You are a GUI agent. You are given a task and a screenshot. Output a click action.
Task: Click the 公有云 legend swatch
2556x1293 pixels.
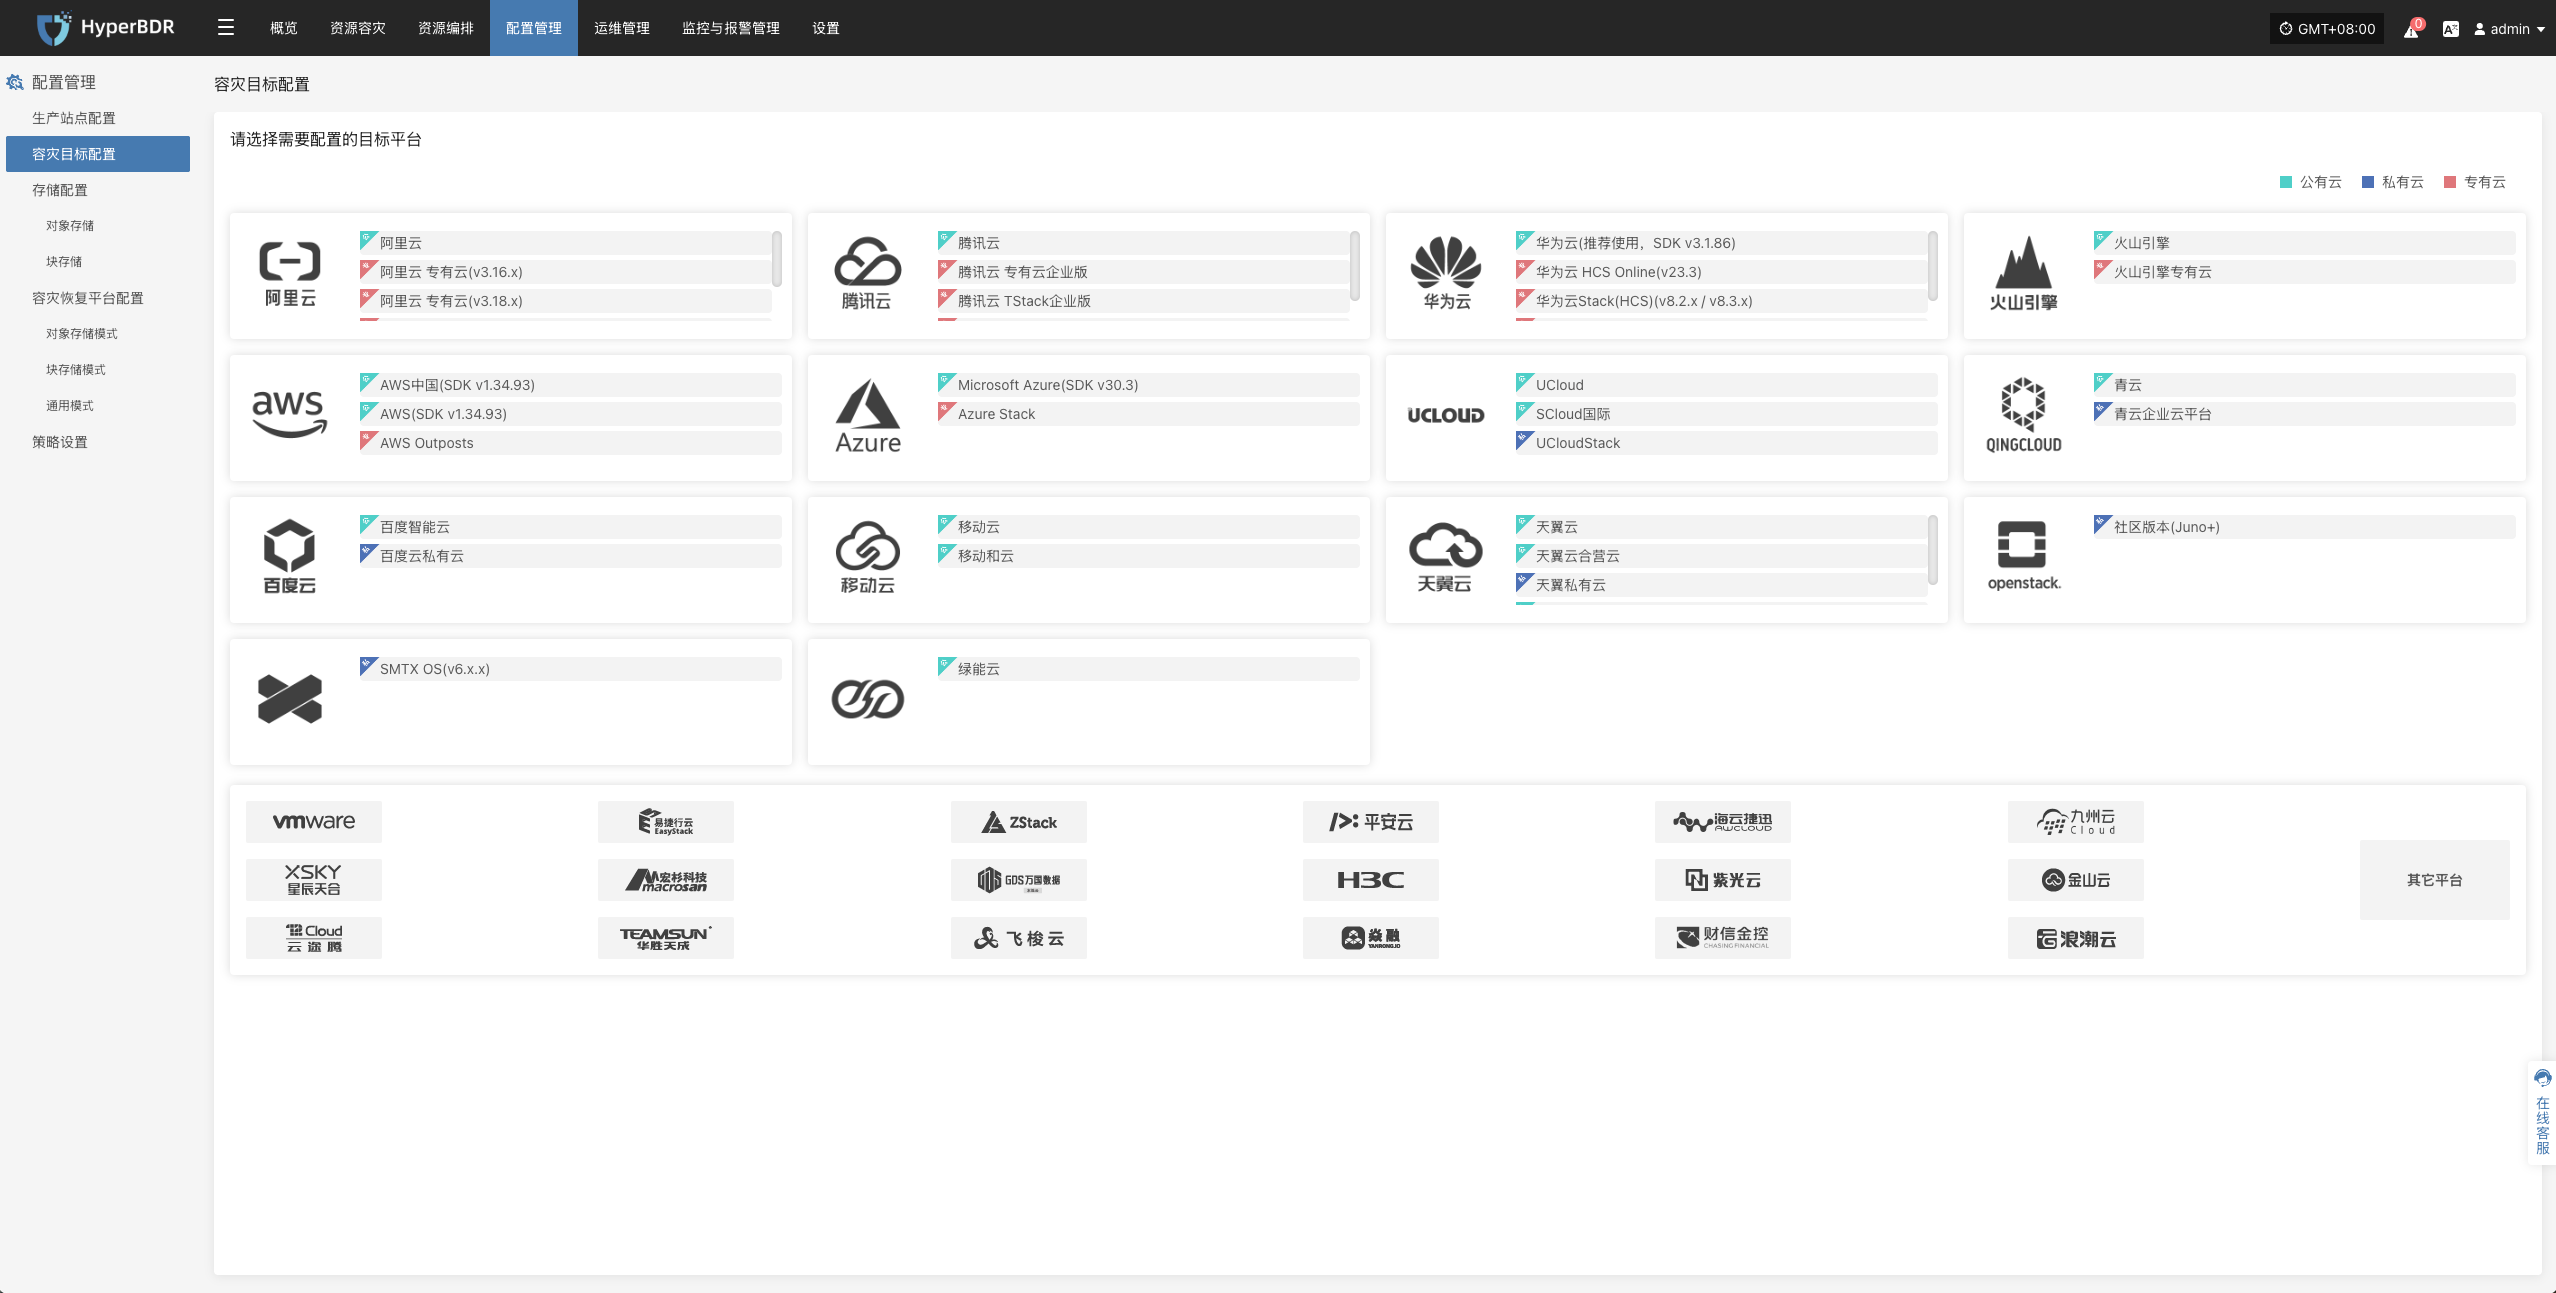[2285, 182]
